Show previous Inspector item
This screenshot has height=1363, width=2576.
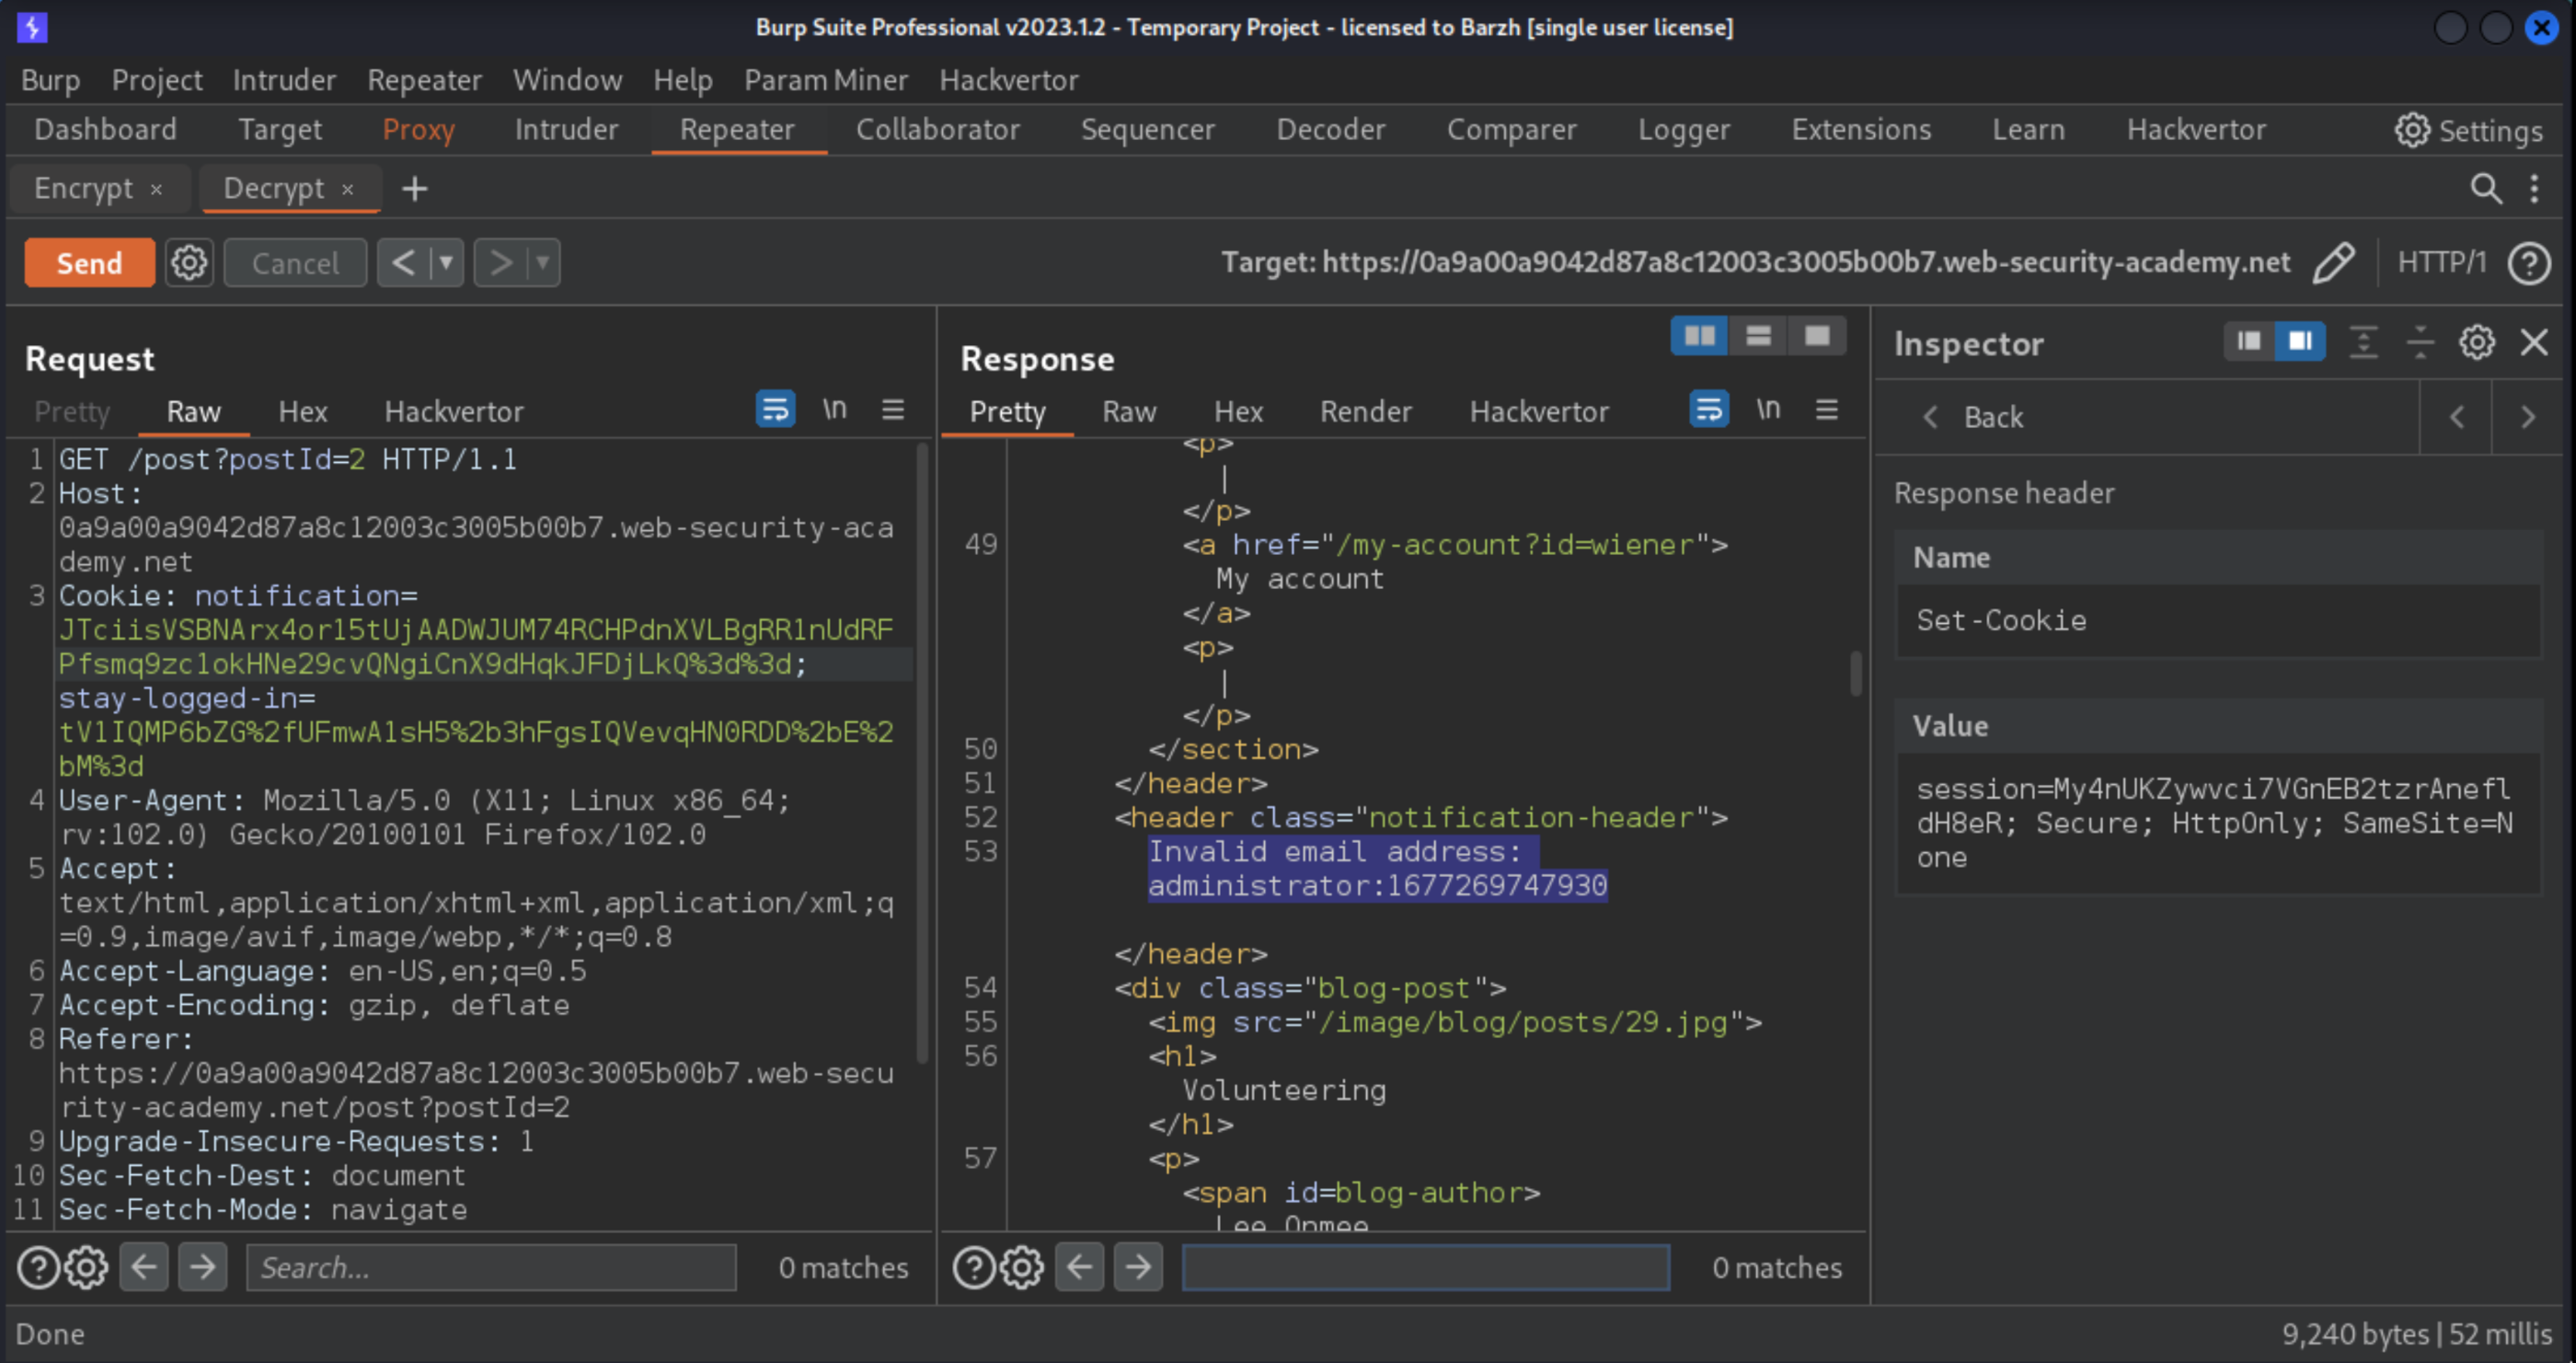click(x=2456, y=417)
